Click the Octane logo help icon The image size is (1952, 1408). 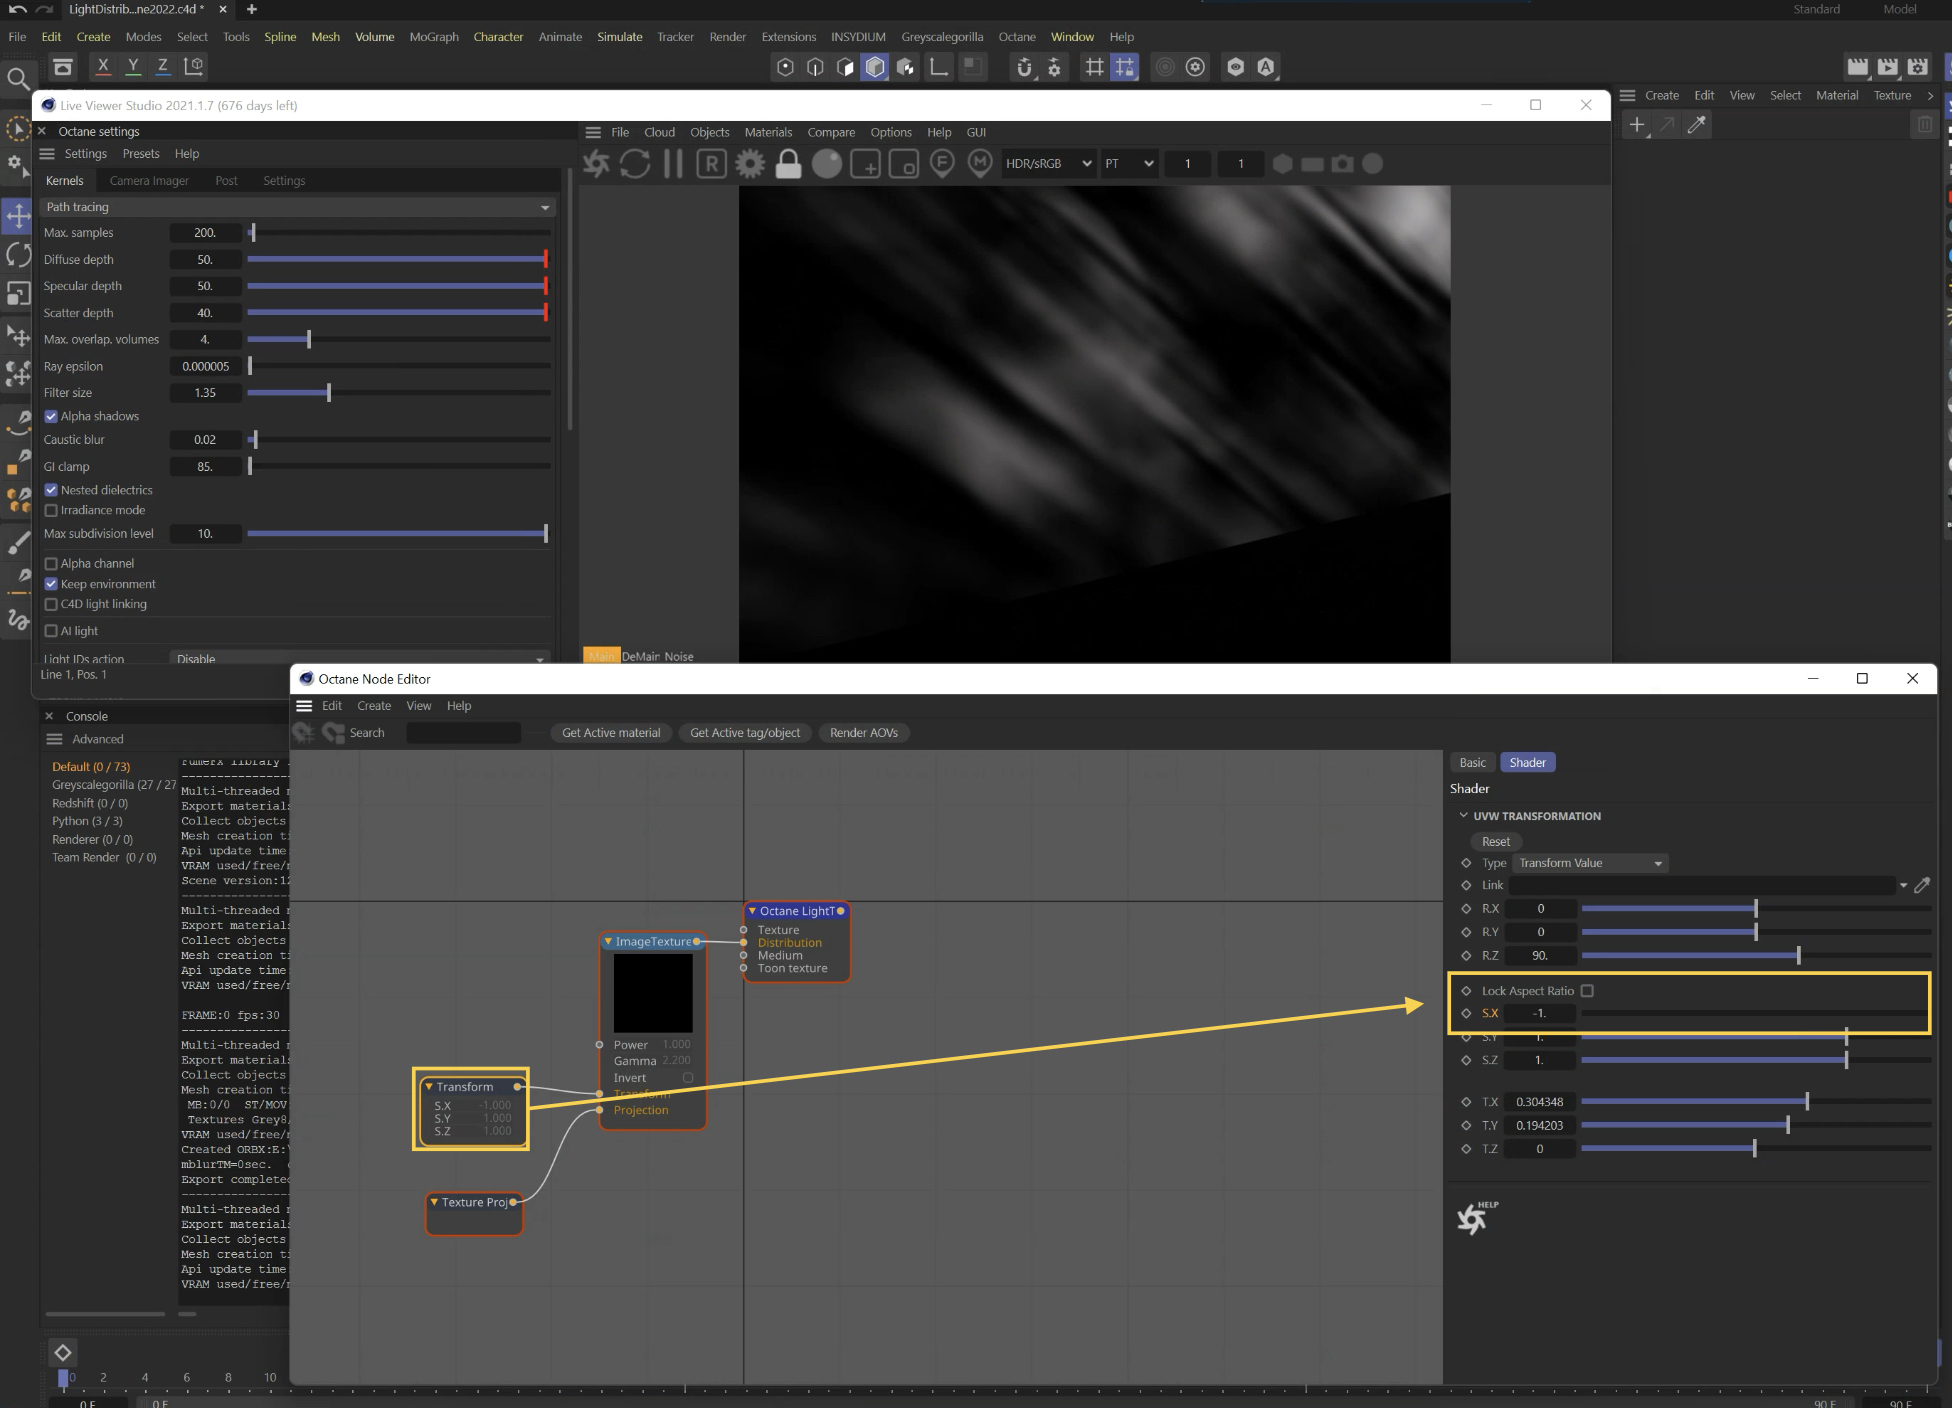pyautogui.click(x=1473, y=1218)
